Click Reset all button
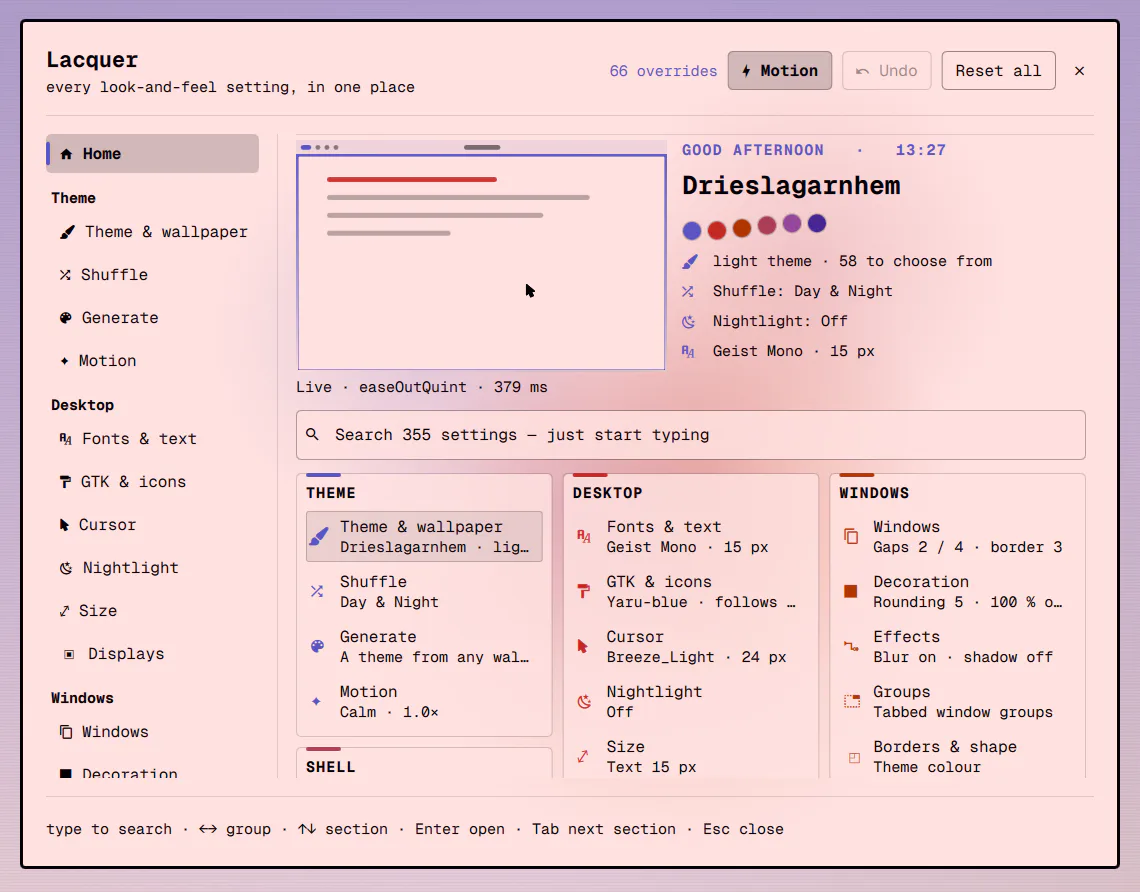The height and width of the screenshot is (892, 1140). click(x=998, y=71)
